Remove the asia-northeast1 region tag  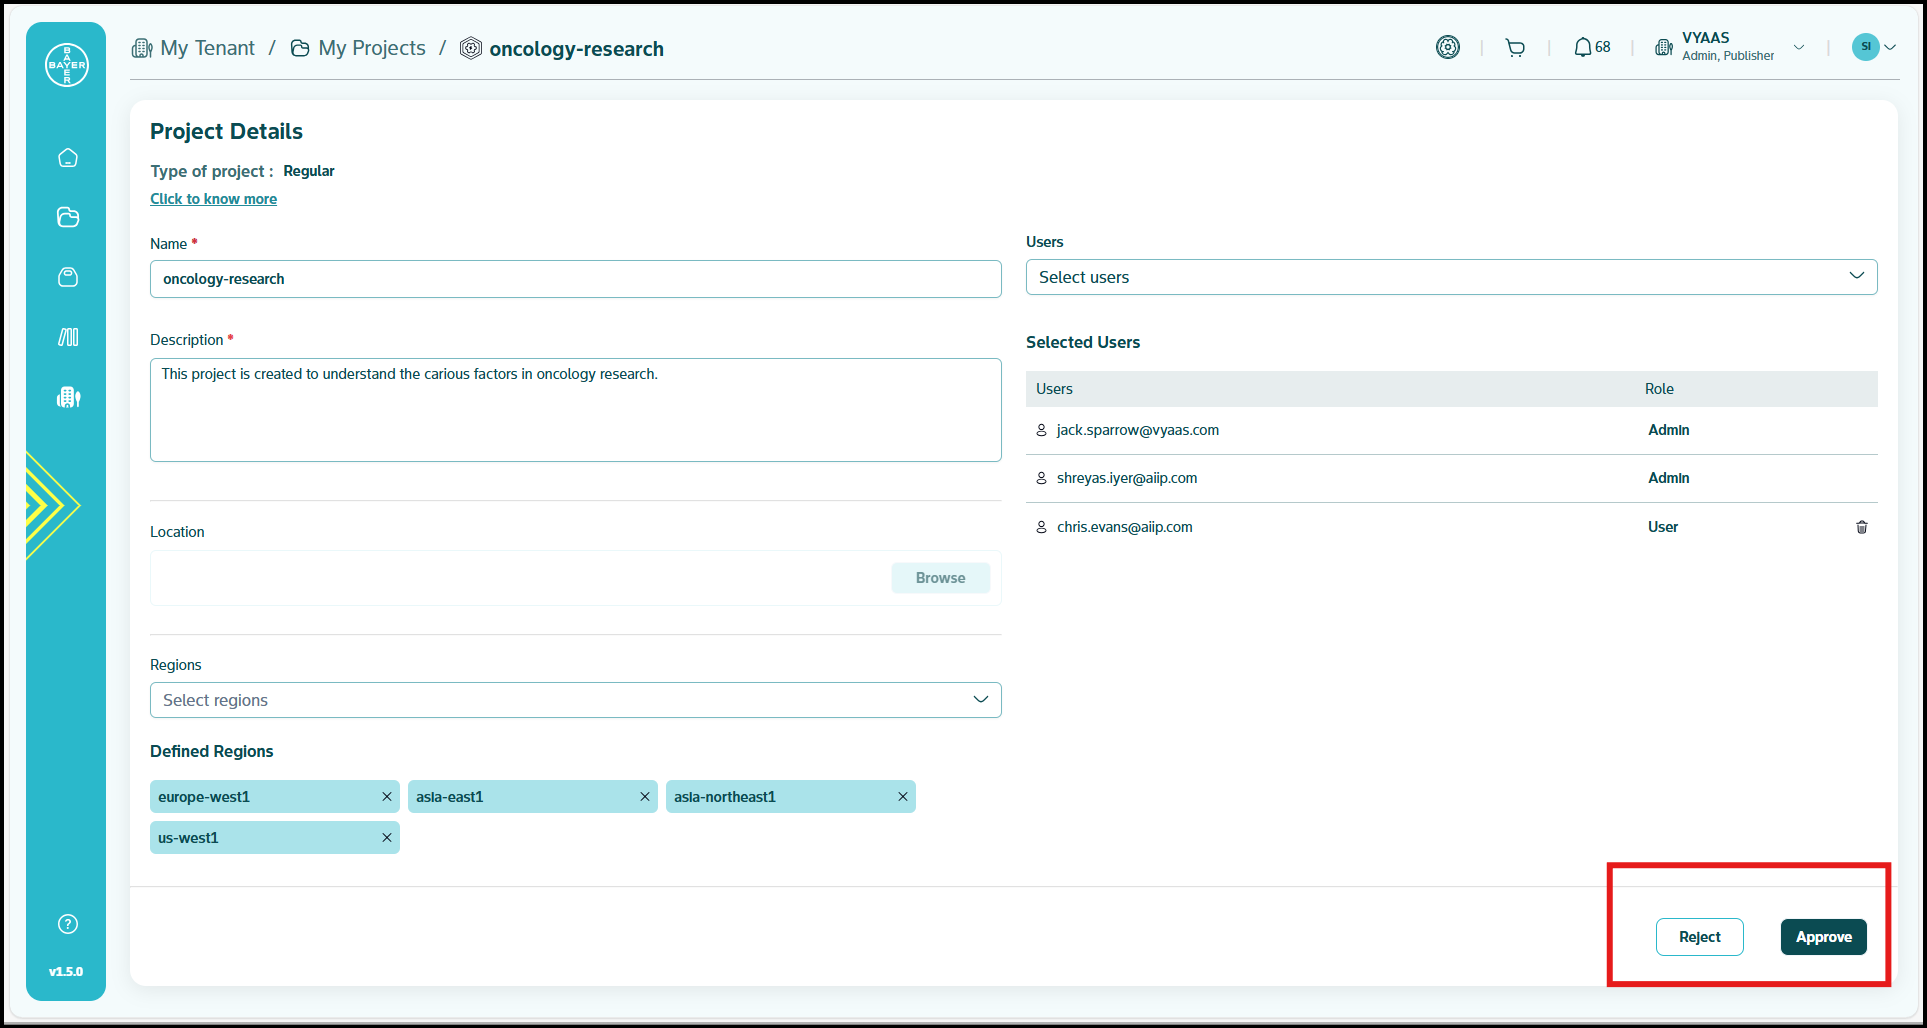[x=903, y=797]
